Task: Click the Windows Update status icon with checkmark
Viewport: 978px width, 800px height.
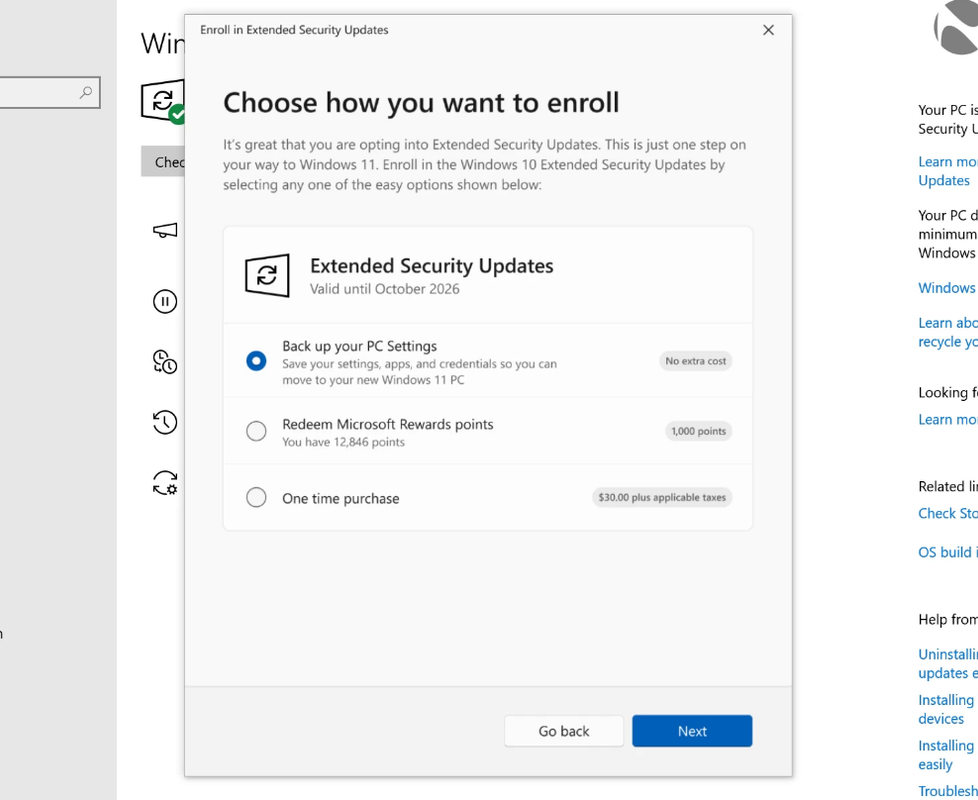Action: (163, 101)
